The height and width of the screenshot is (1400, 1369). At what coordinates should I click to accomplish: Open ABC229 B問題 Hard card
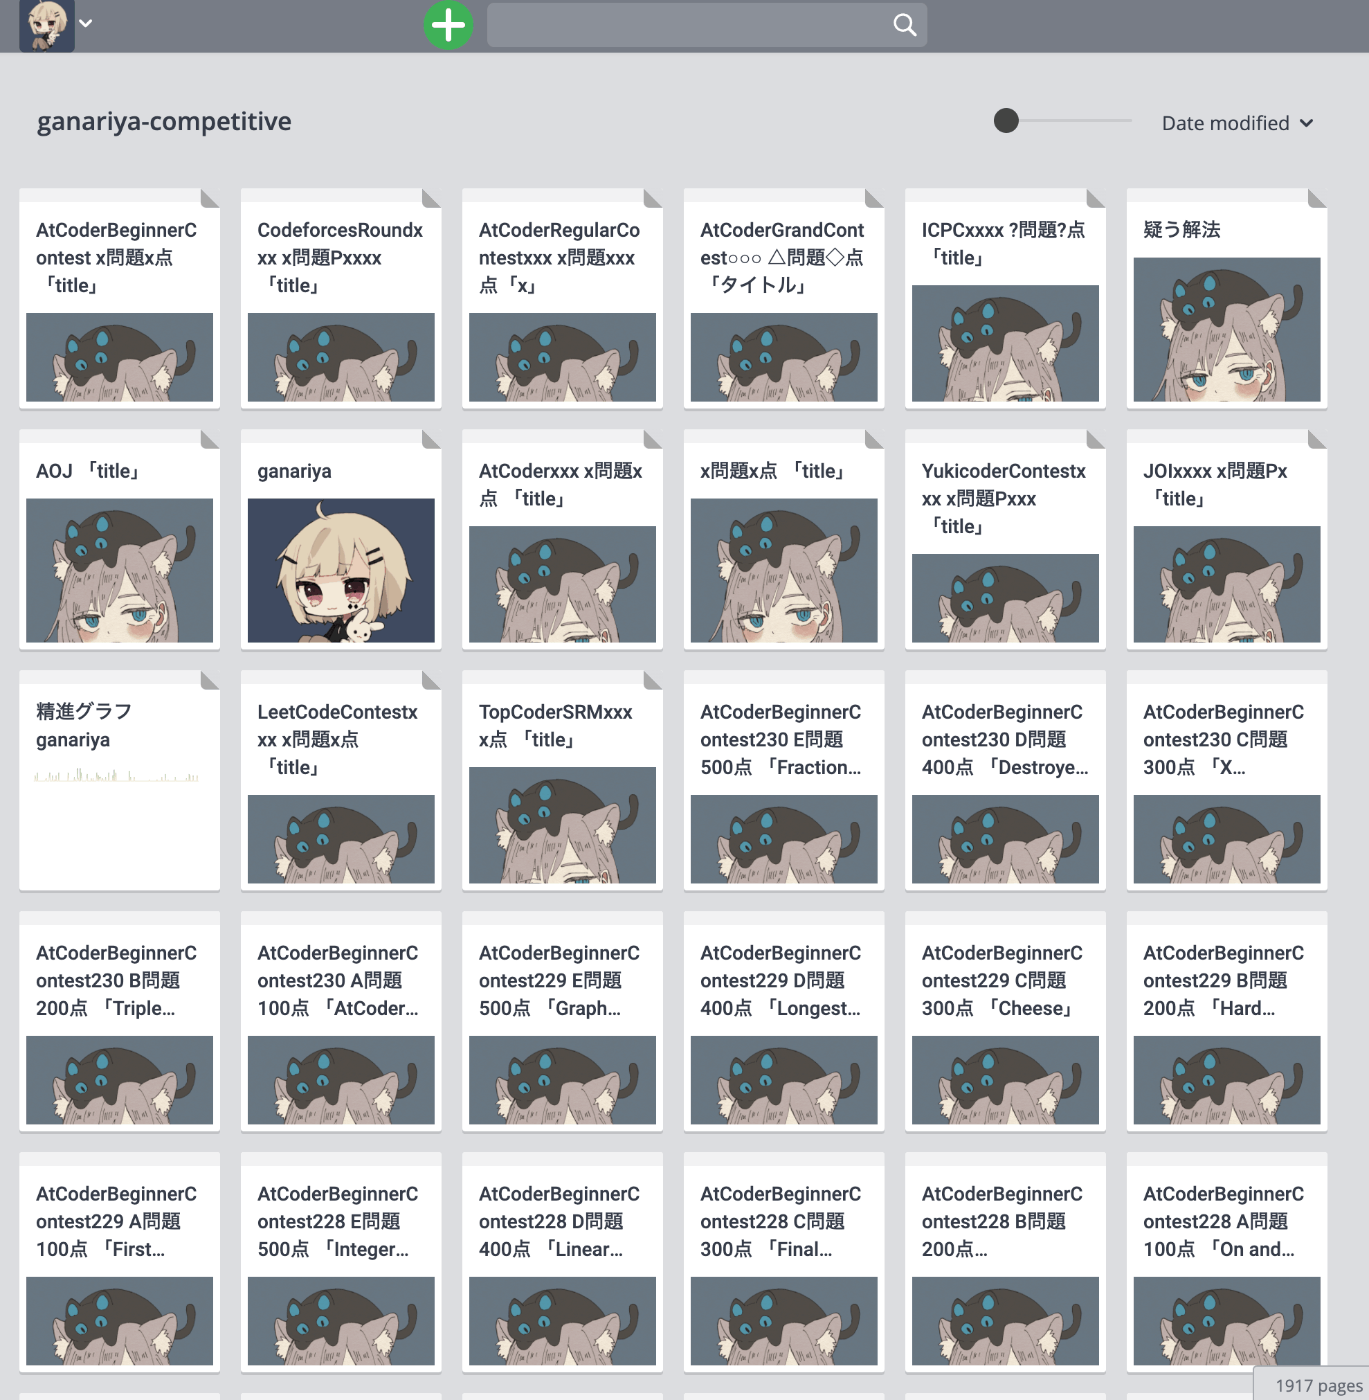click(x=1227, y=1022)
